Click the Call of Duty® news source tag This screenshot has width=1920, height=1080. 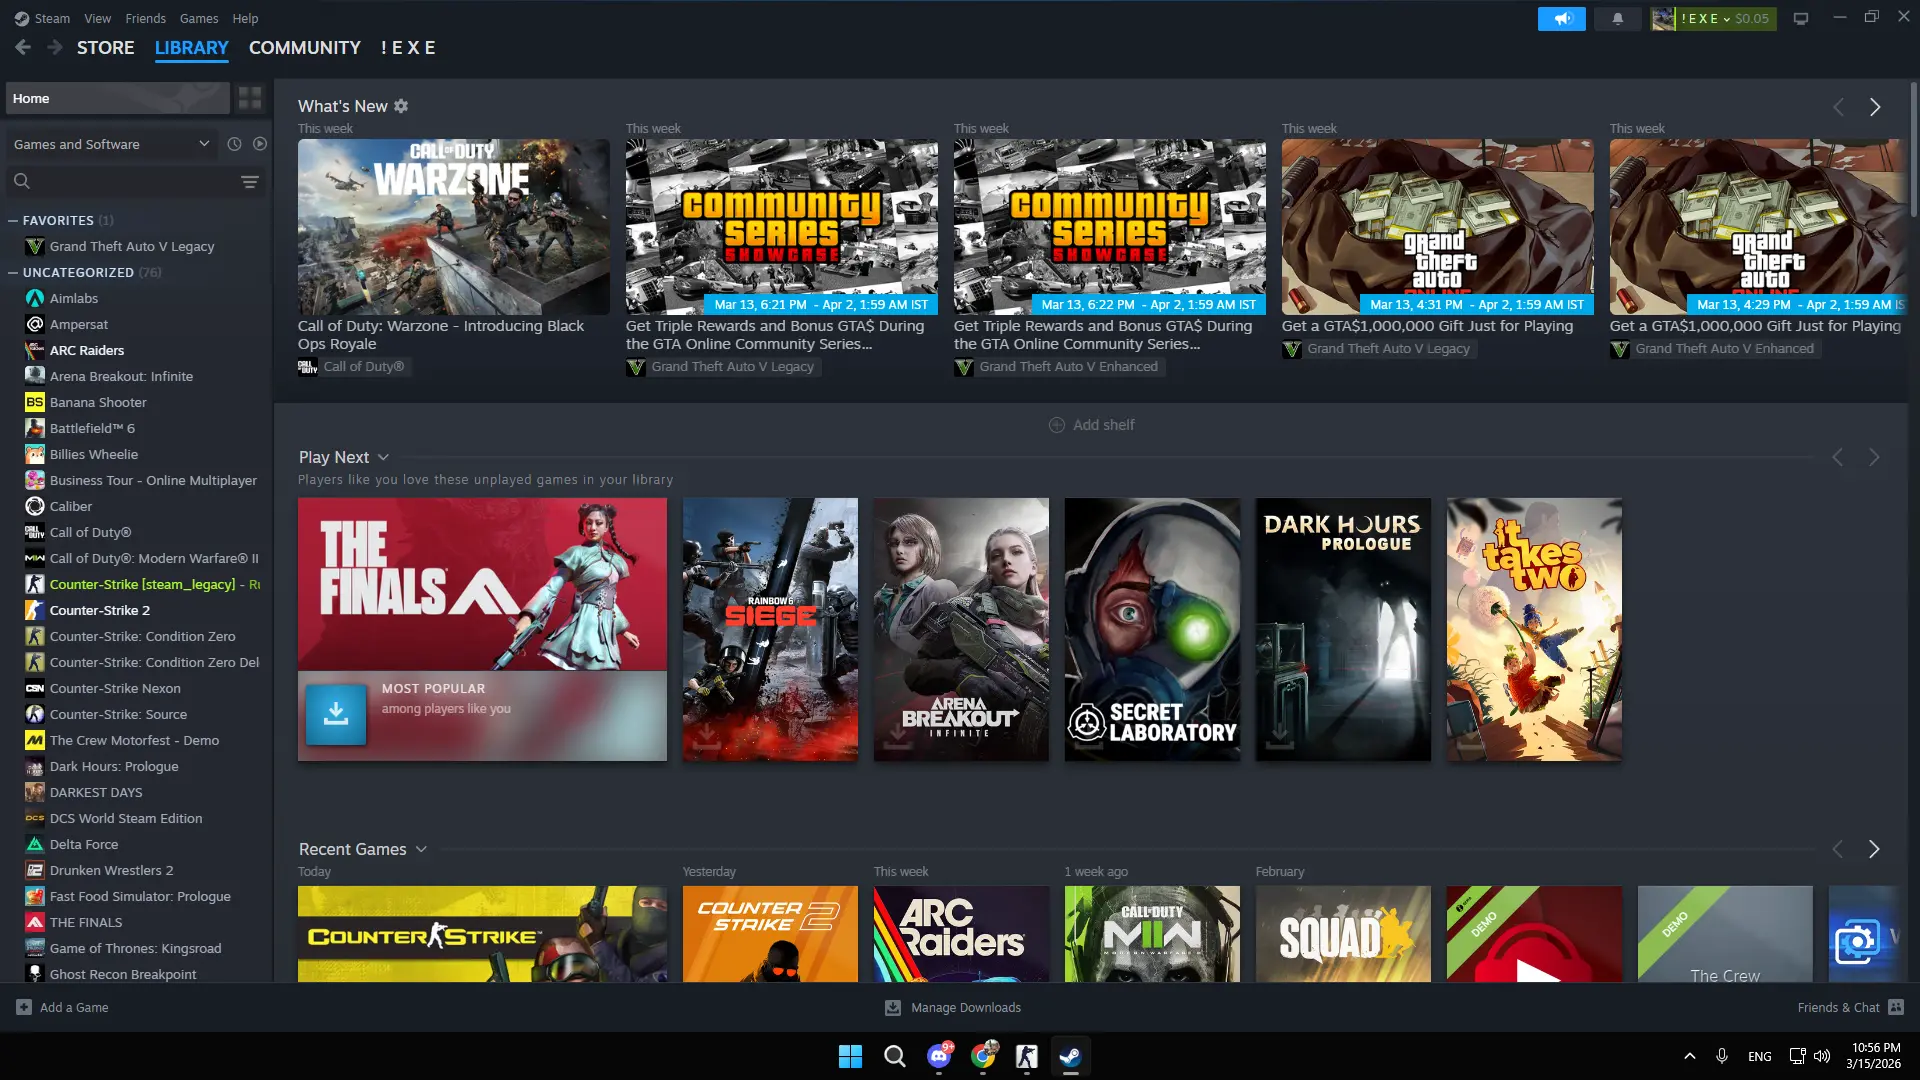(x=354, y=367)
